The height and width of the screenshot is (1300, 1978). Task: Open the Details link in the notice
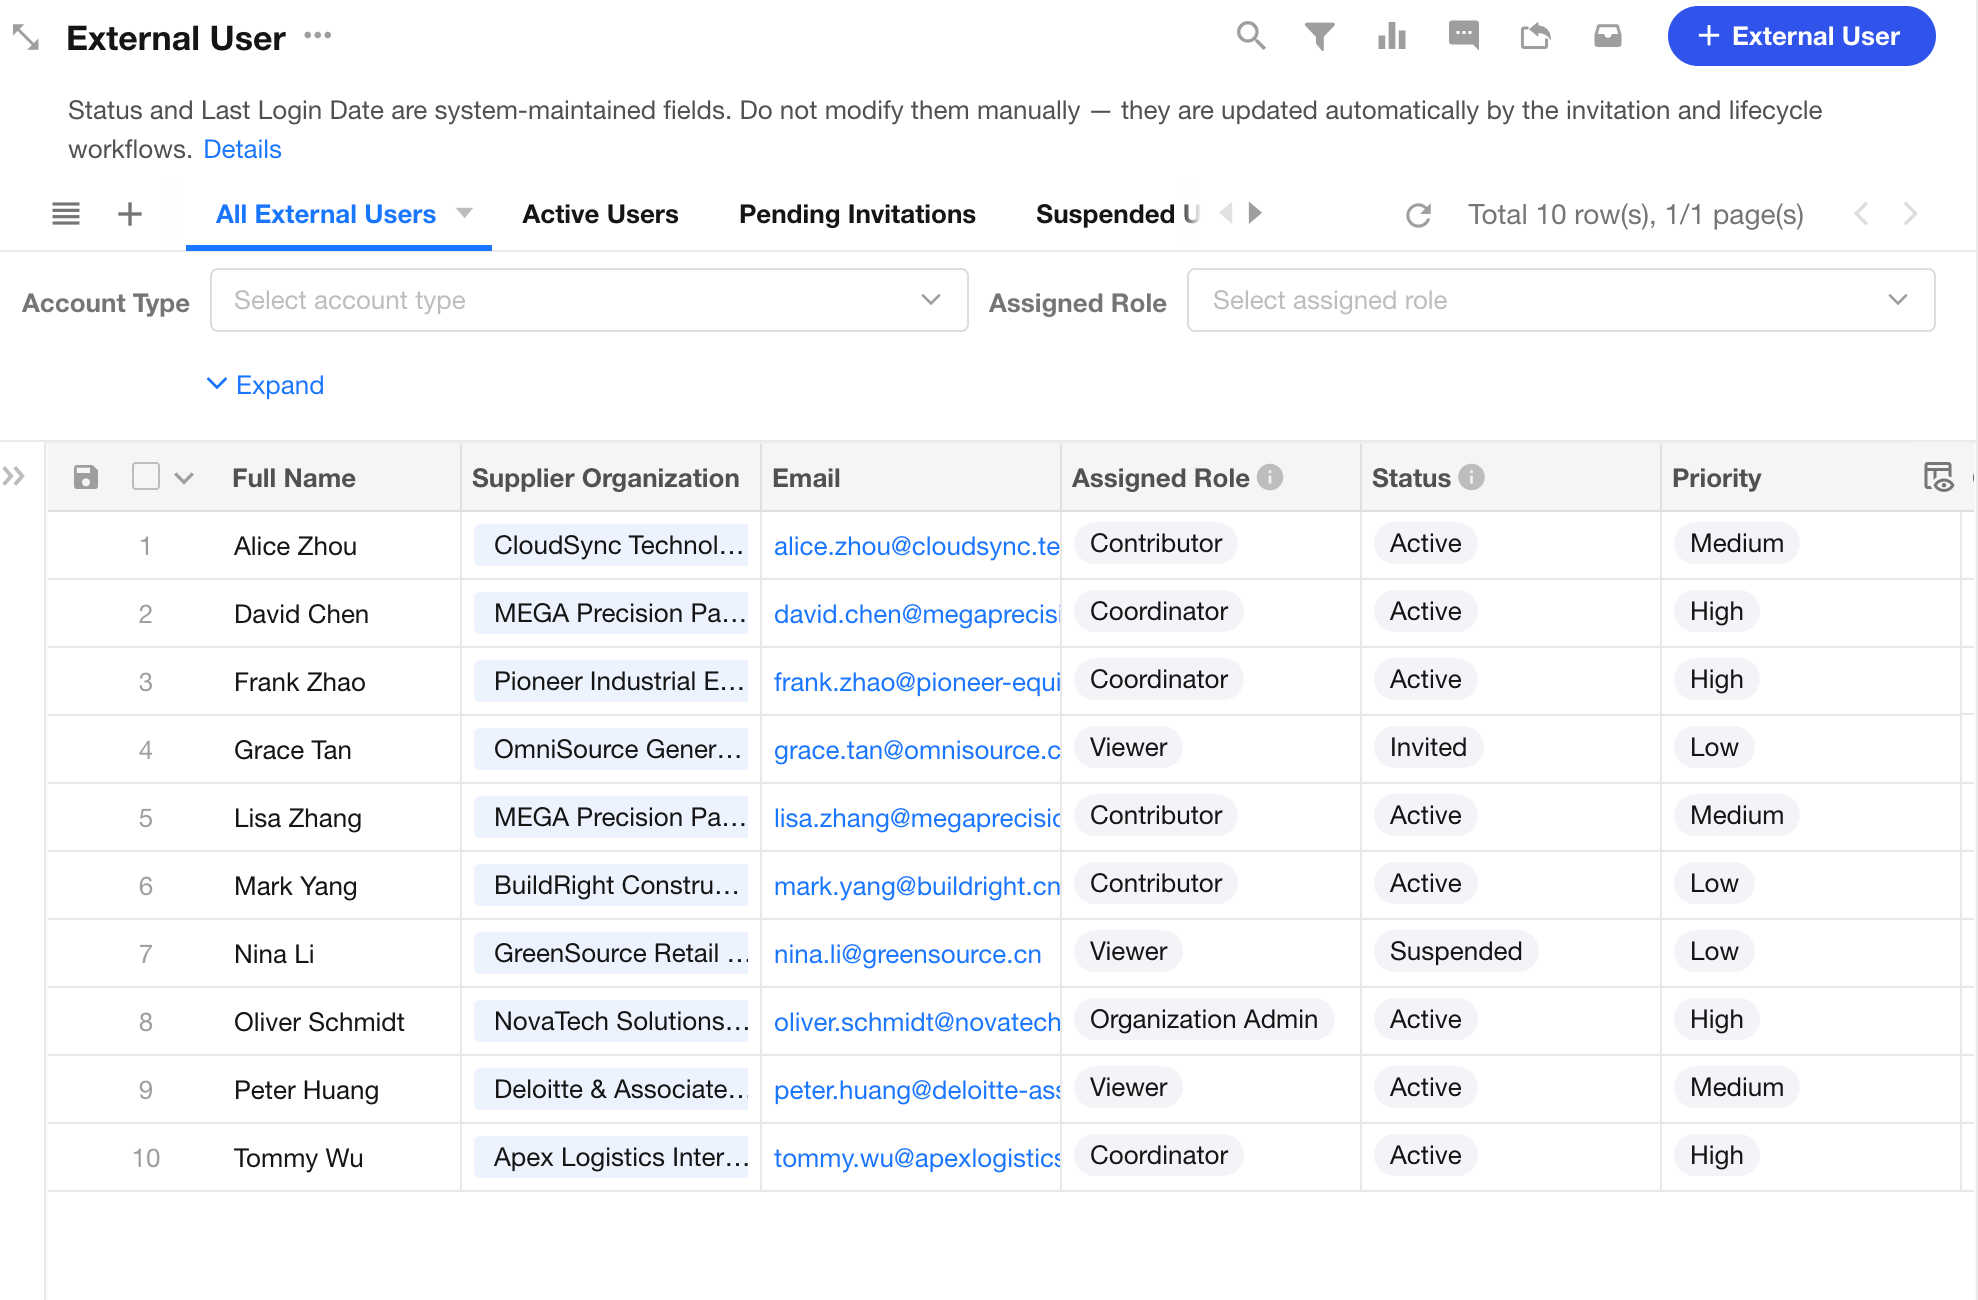242,149
